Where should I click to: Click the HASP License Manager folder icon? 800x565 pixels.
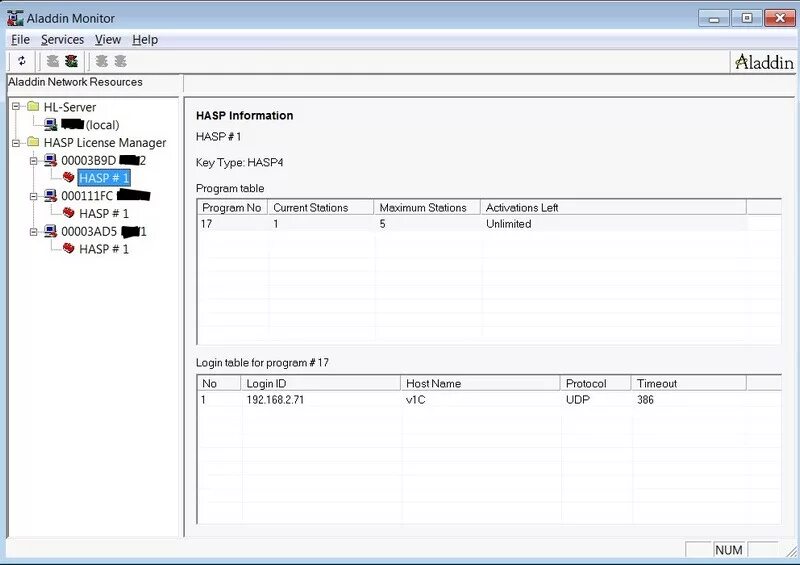click(x=33, y=142)
